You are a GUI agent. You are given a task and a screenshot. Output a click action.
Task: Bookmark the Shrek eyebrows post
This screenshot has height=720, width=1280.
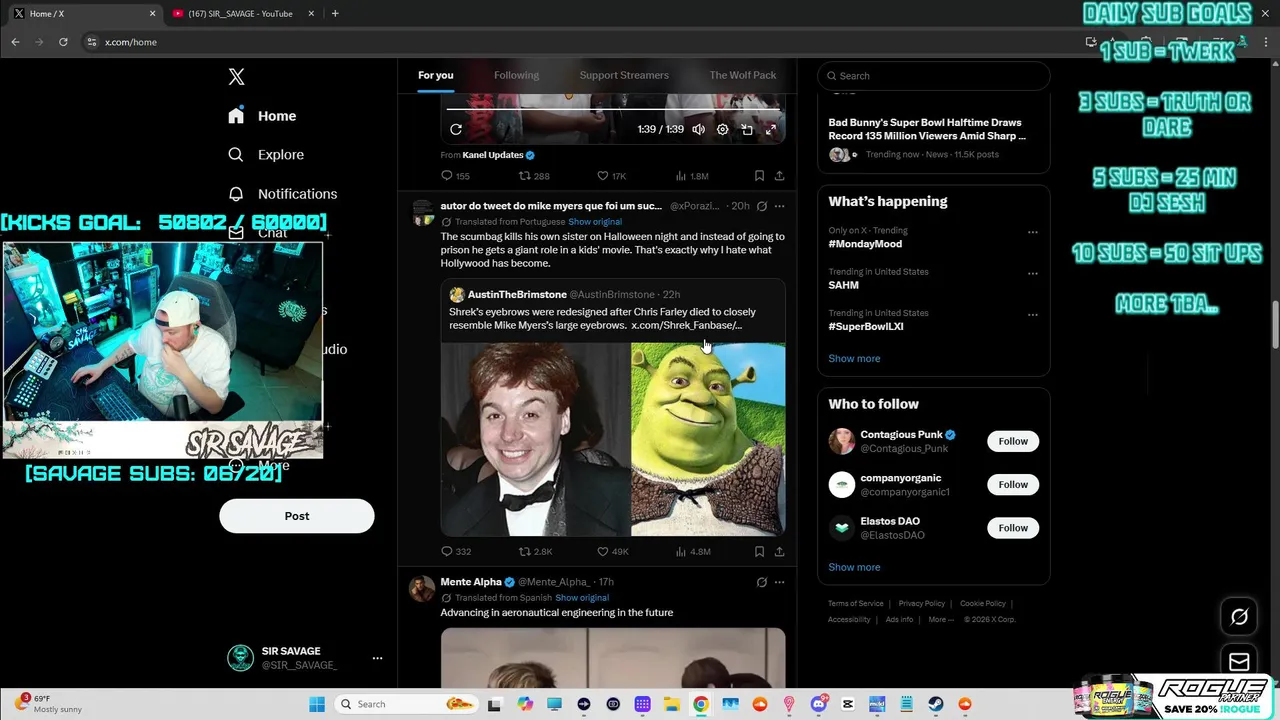click(x=759, y=551)
